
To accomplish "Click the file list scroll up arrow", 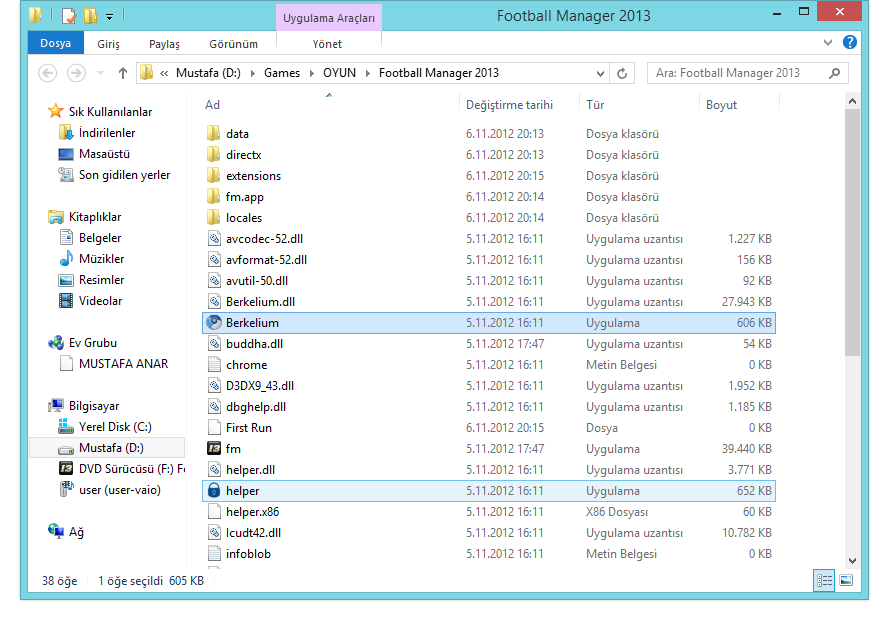I will point(852,101).
